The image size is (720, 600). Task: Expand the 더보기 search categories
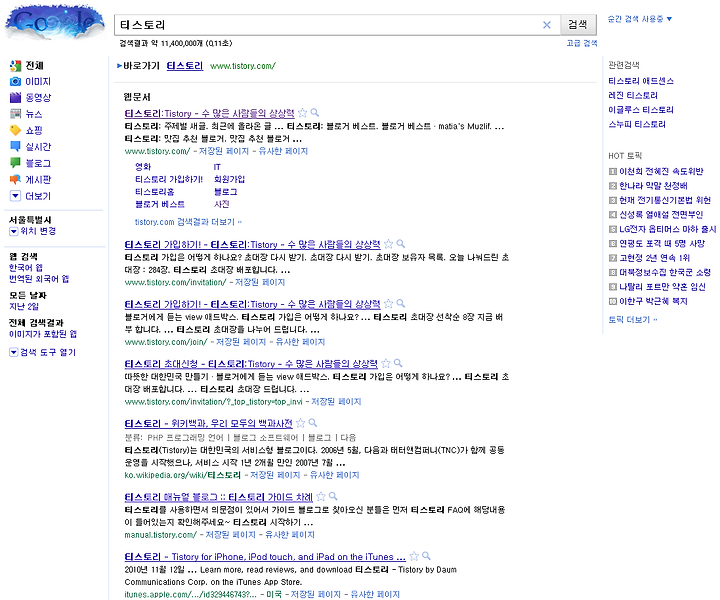point(15,196)
